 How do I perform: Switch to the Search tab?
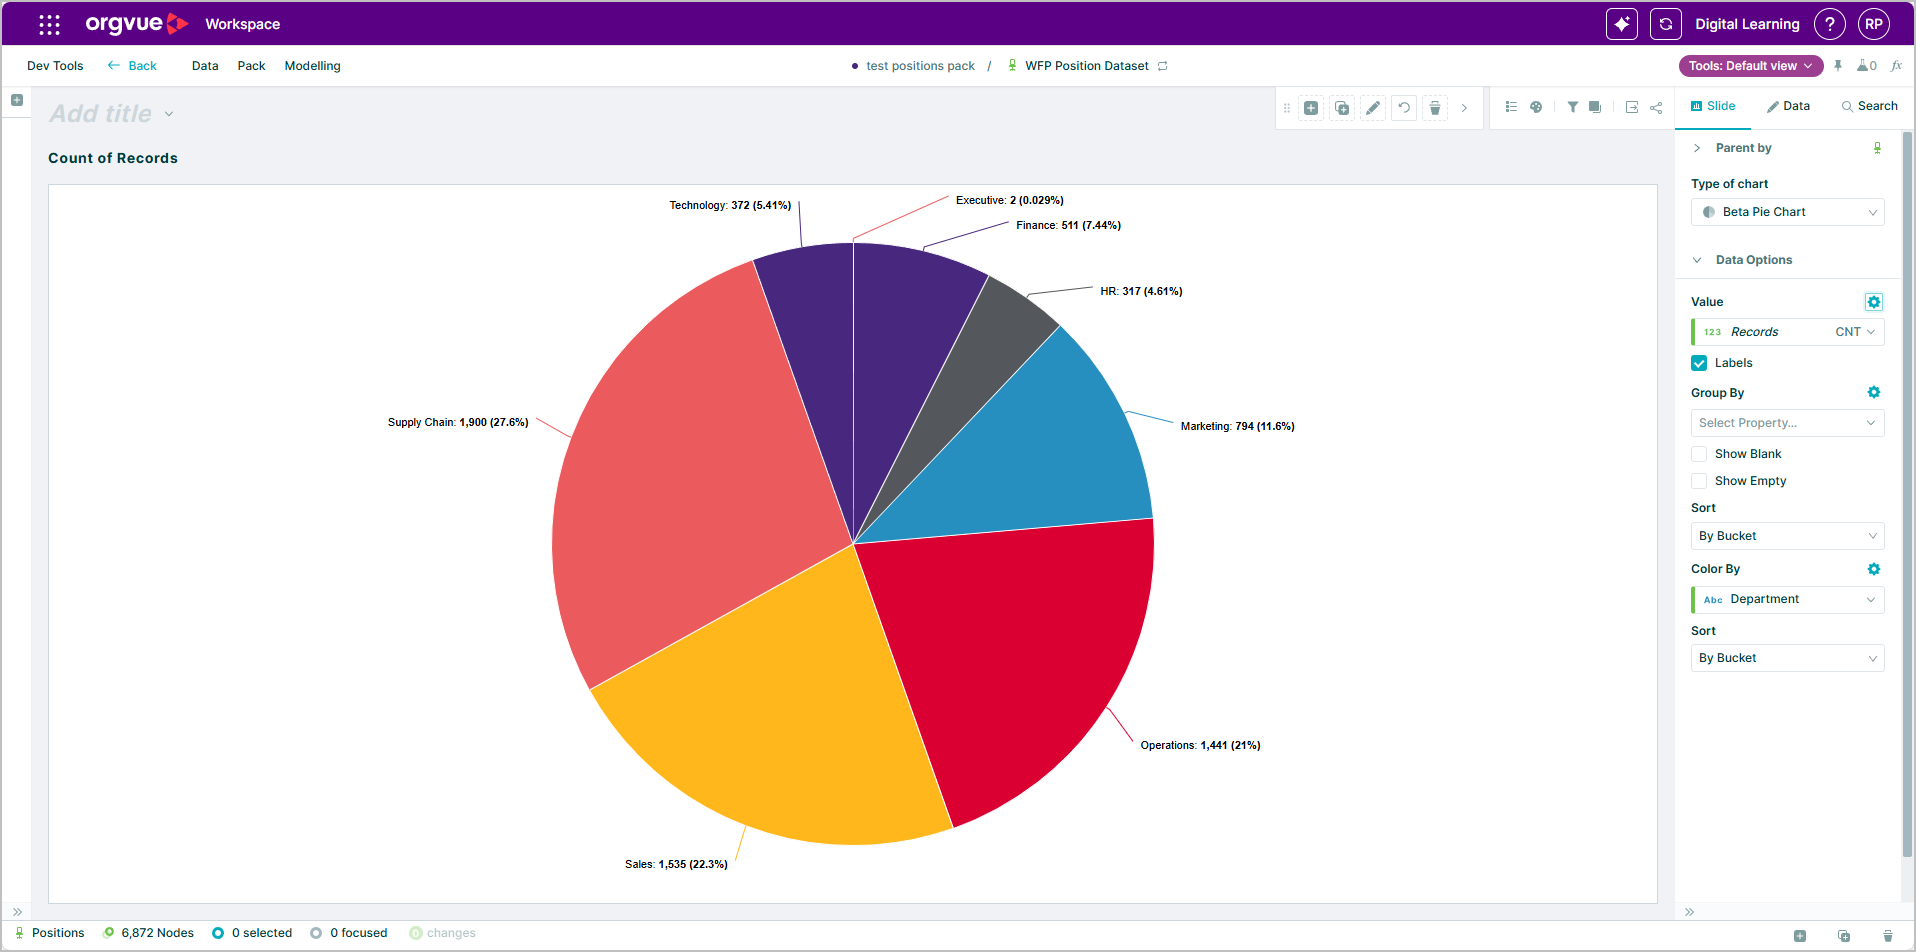1869,106
